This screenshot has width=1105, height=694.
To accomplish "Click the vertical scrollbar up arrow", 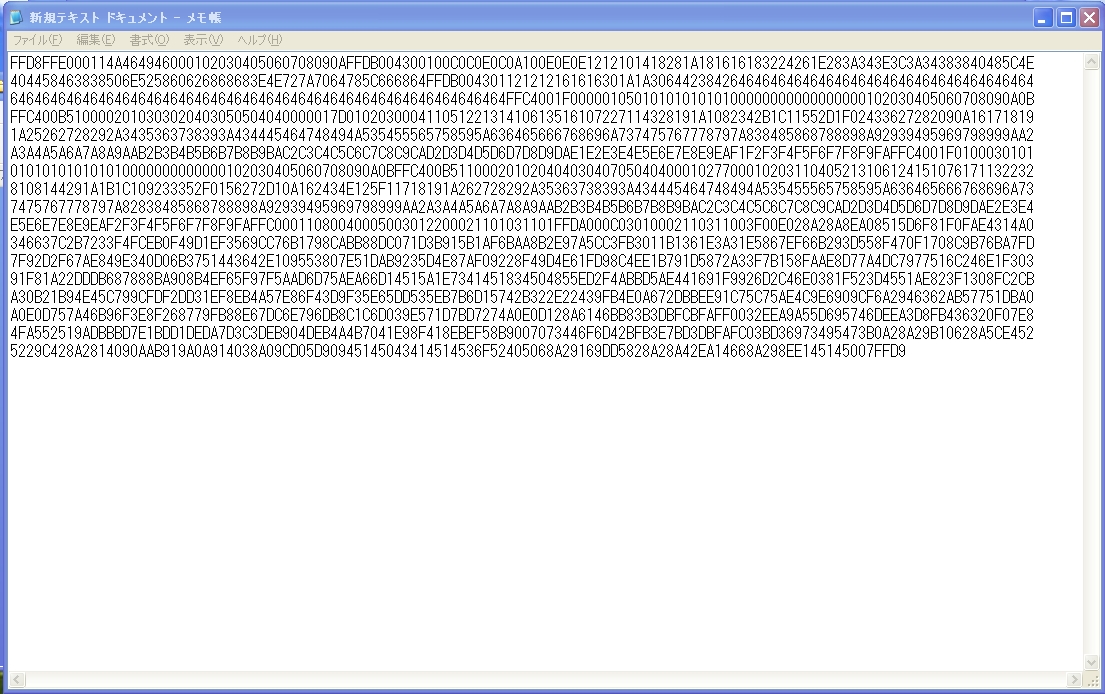I will (x=1091, y=62).
